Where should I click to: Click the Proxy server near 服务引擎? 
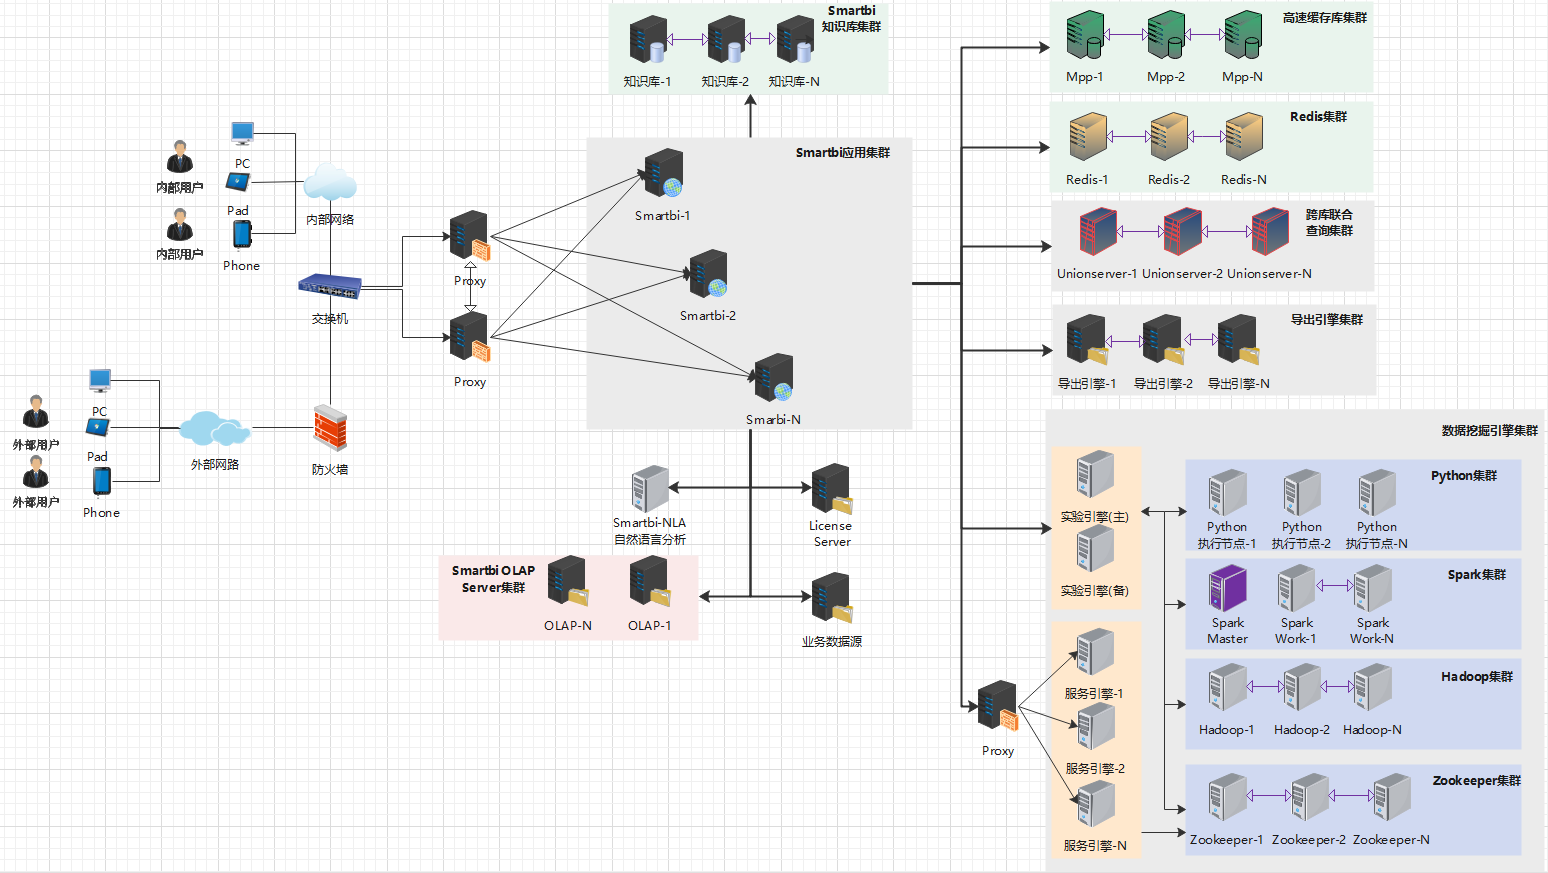(998, 706)
